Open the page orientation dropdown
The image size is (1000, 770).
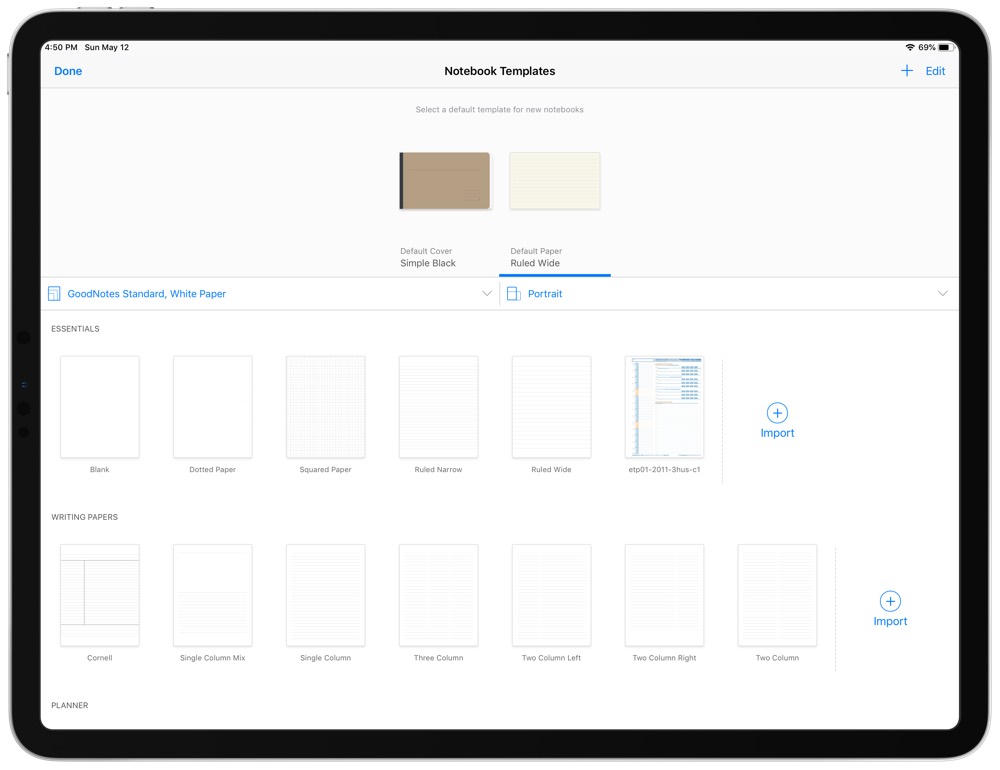[941, 293]
